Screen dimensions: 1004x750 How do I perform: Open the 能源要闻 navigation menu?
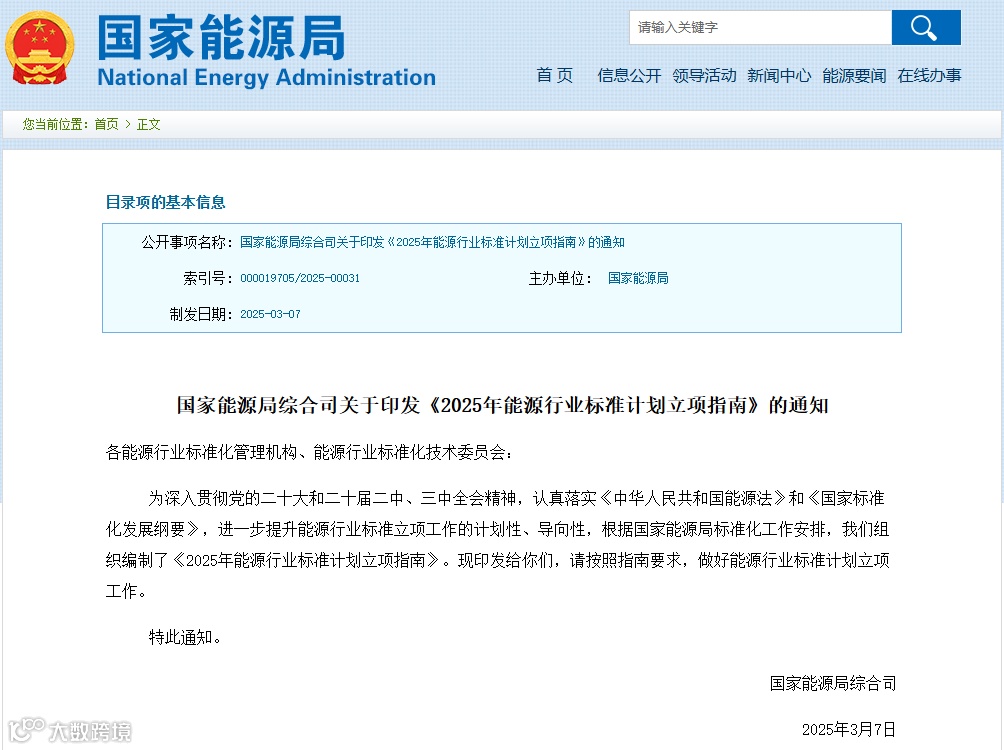(854, 76)
